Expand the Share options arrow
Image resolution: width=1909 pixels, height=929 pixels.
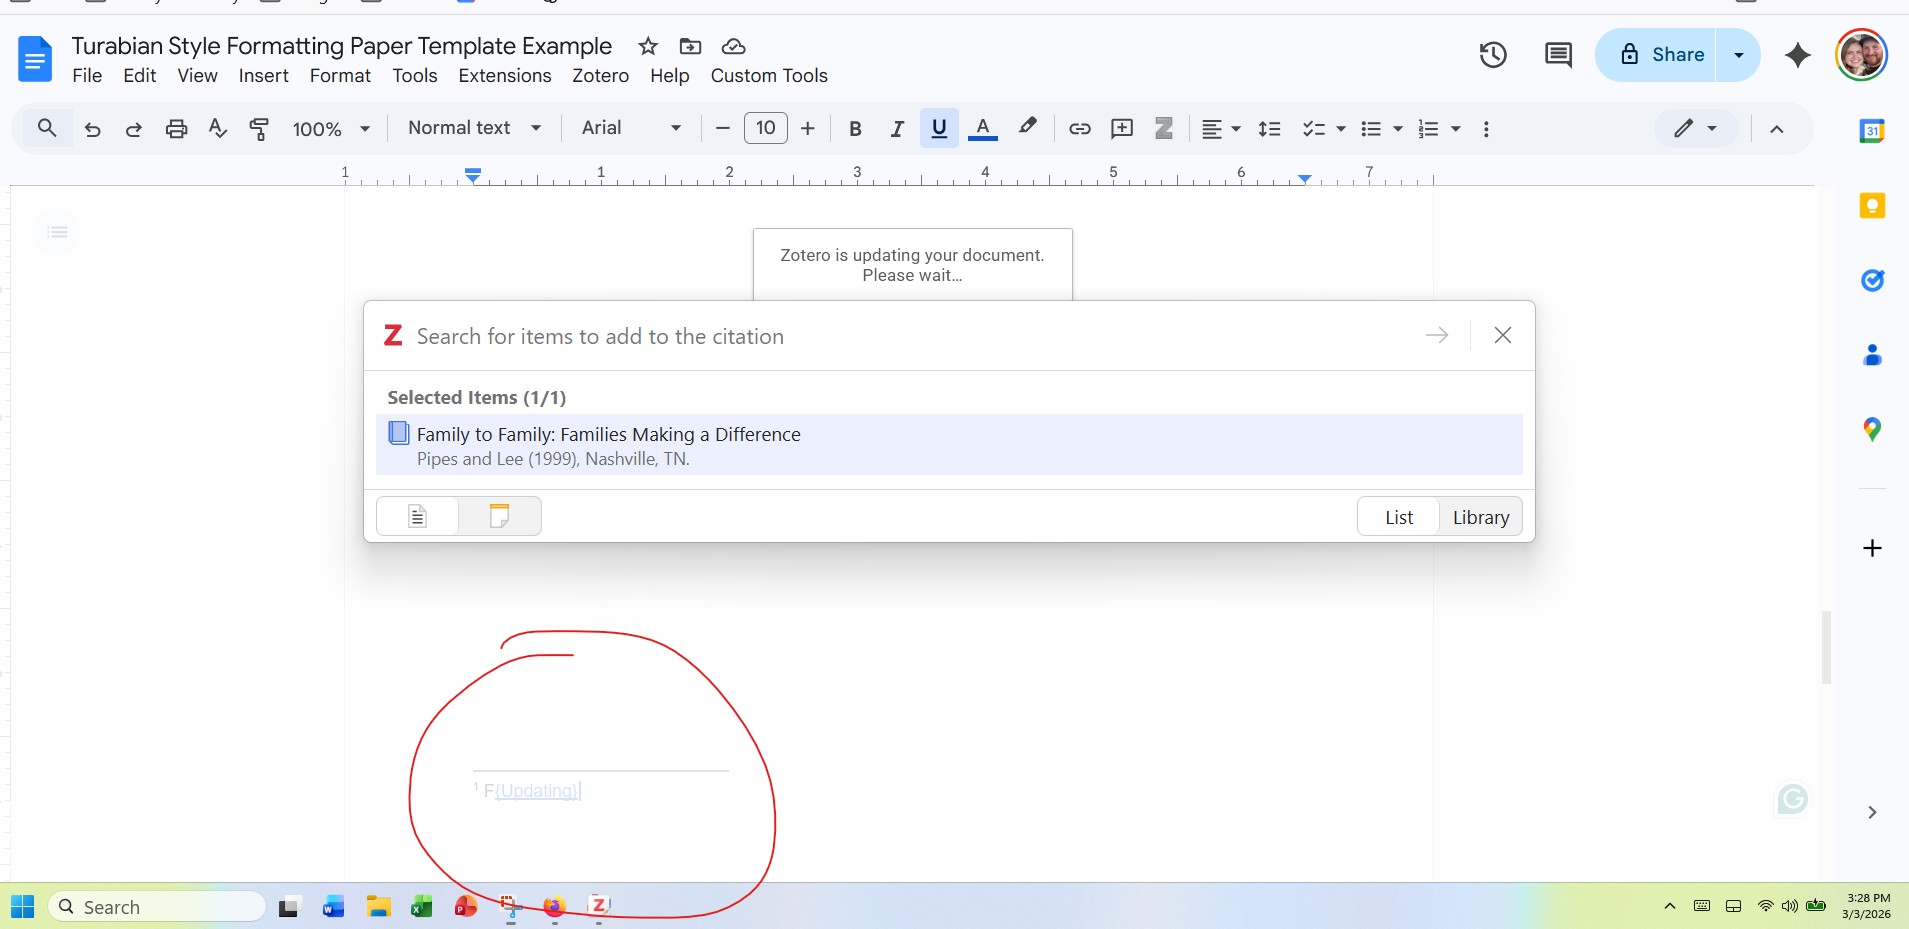[x=1739, y=55]
